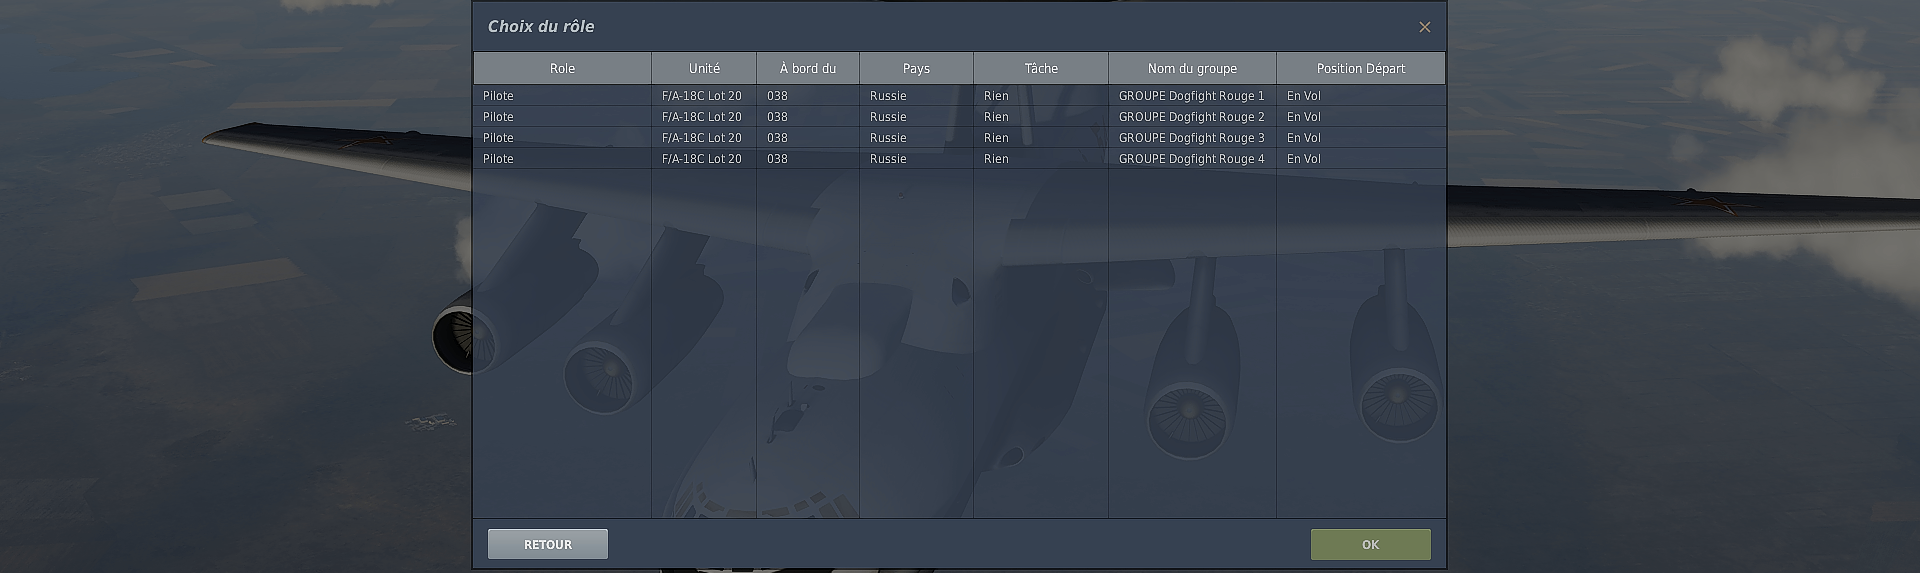1920x573 pixels.
Task: Click Russie in Dogfight Rouge 4 row
Action: coord(888,159)
